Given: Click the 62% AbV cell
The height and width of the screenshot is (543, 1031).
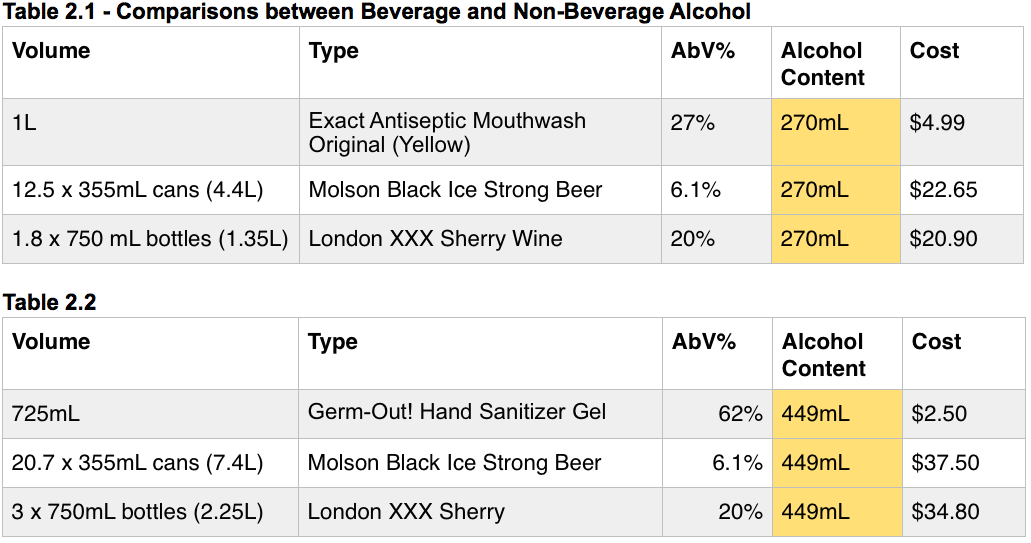Looking at the screenshot, I should pos(740,414).
